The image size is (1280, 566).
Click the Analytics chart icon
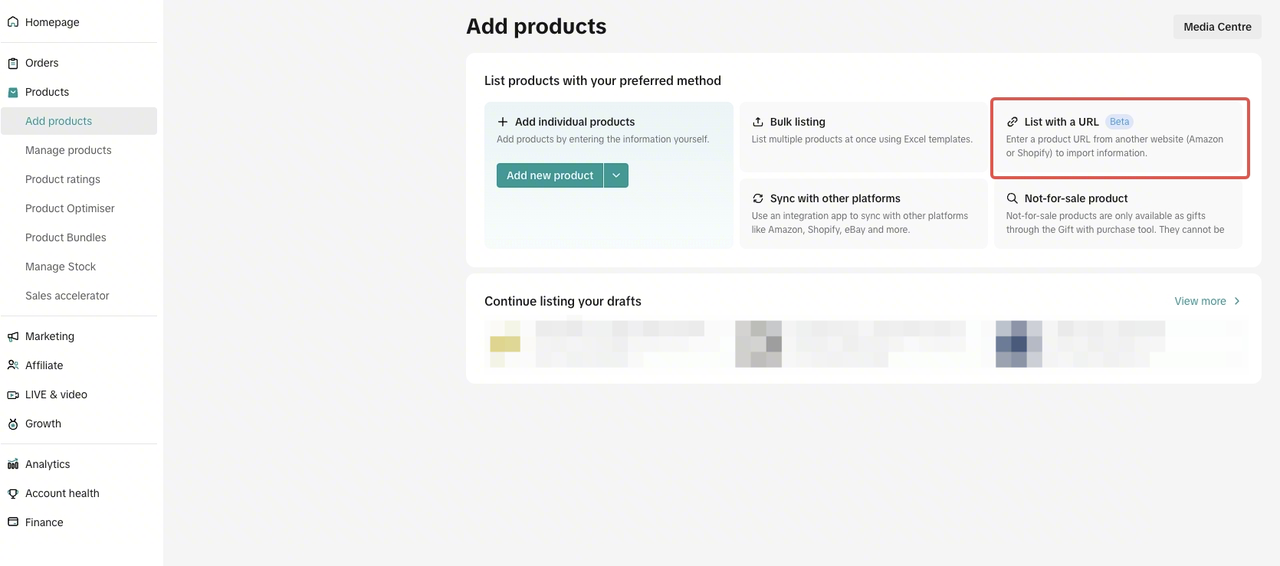coord(13,464)
